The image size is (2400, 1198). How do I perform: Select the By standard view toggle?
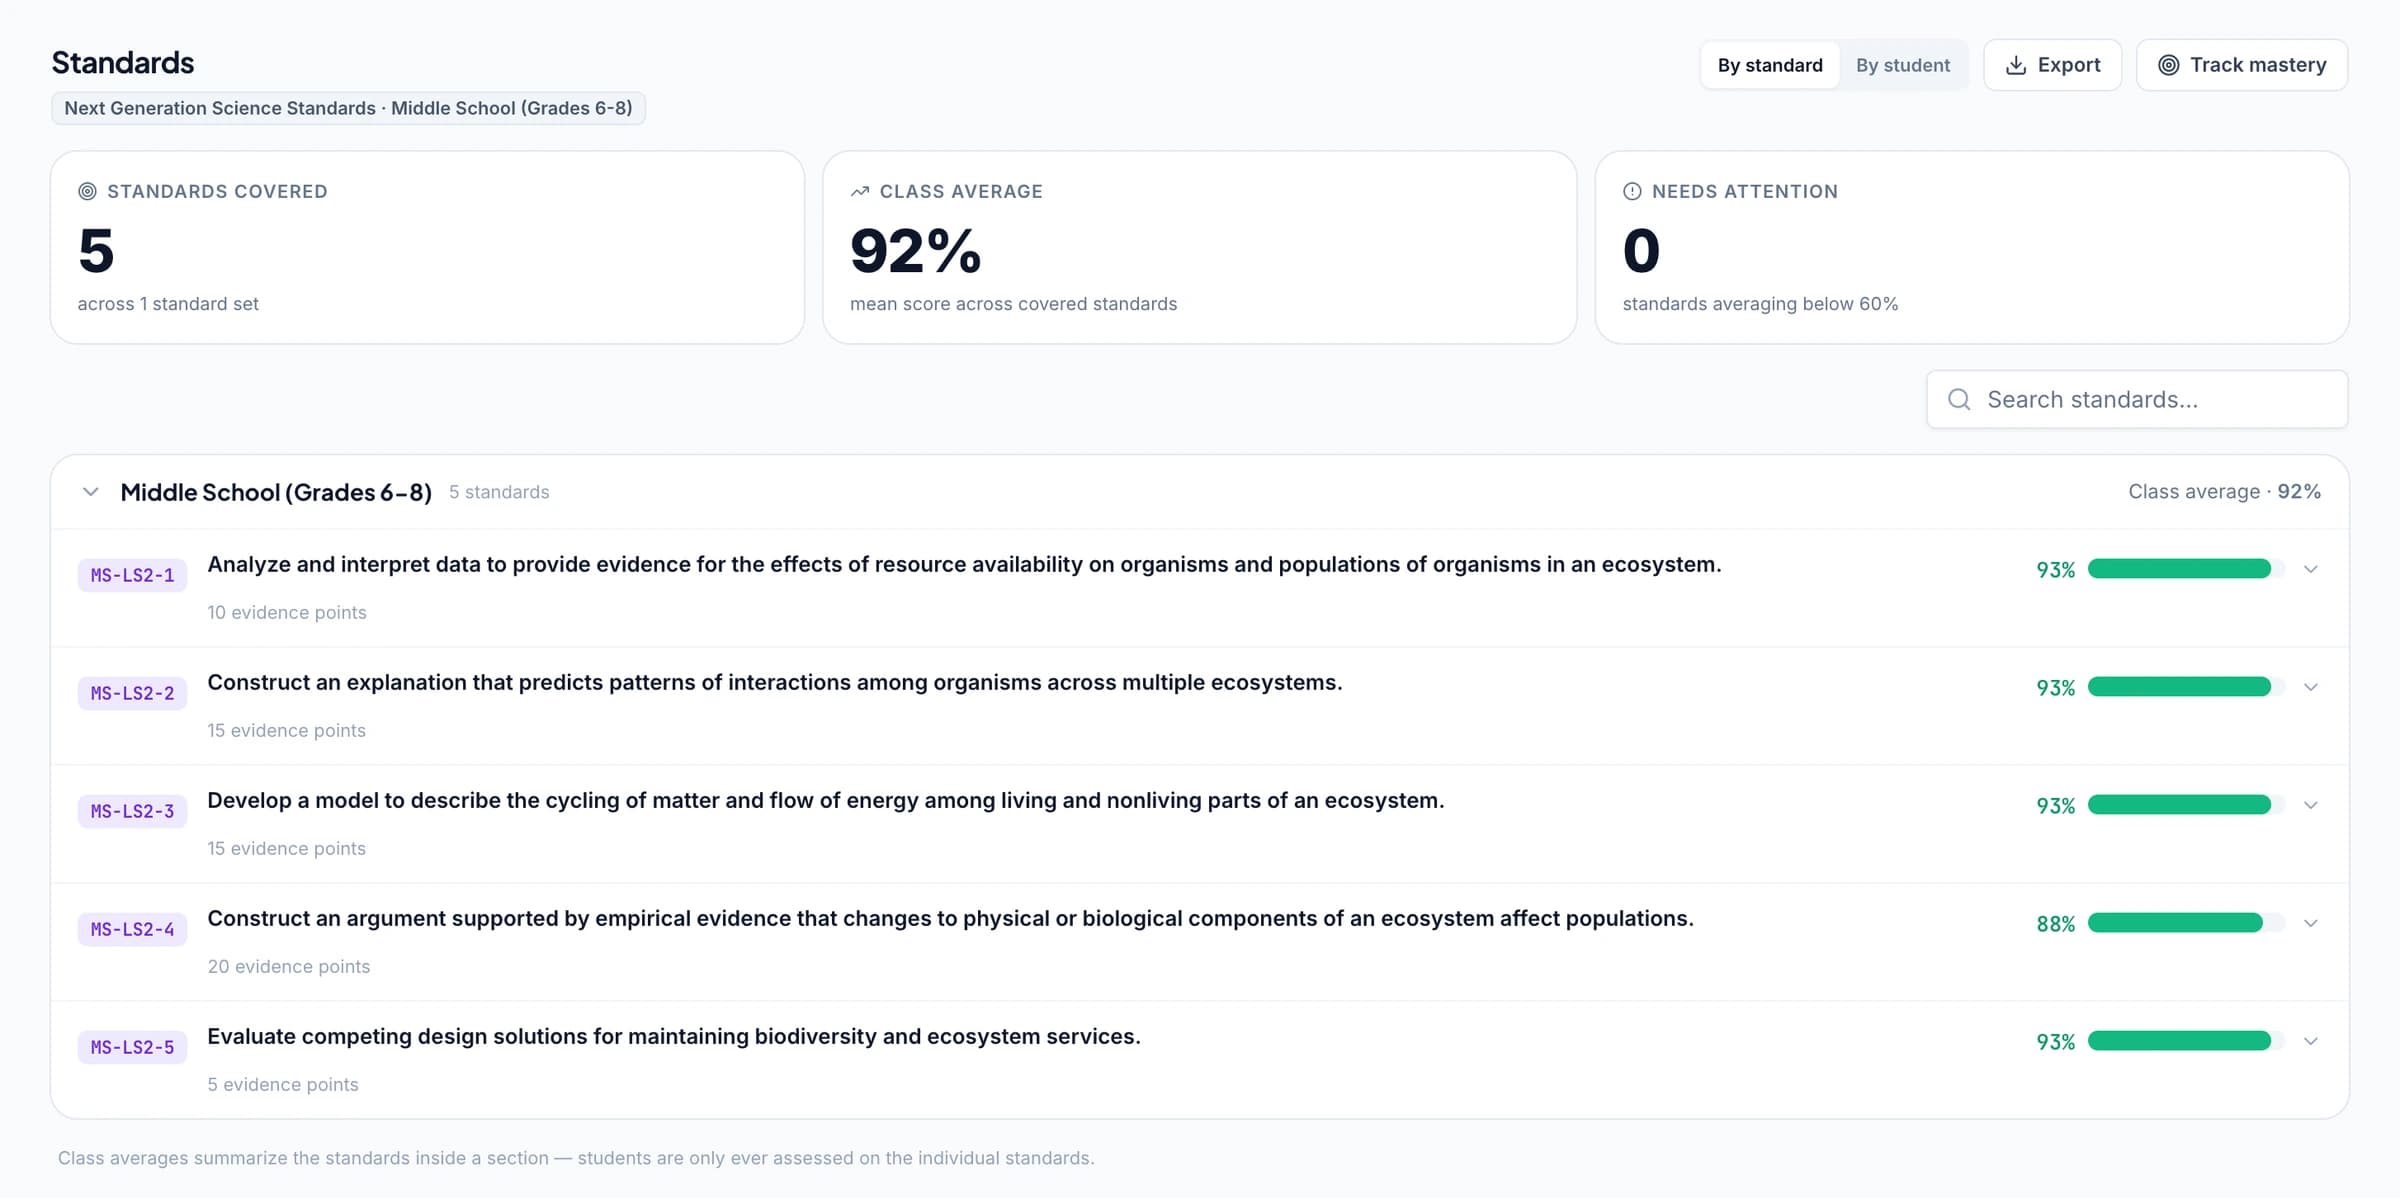point(1770,65)
